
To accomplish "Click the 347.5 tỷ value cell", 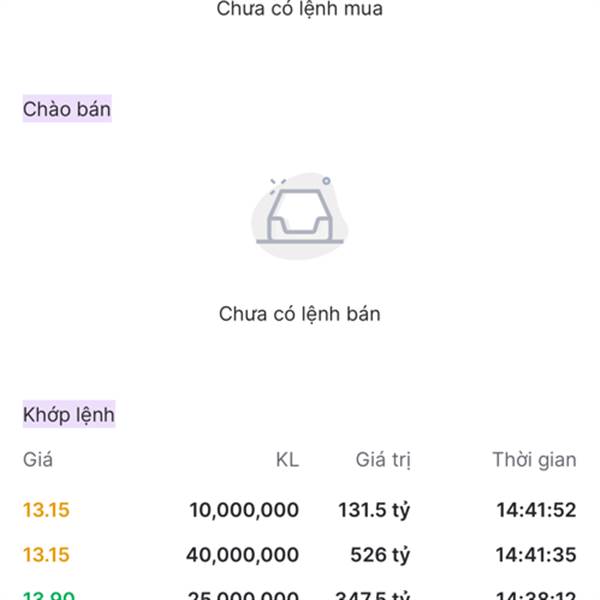I will pyautogui.click(x=372, y=595).
